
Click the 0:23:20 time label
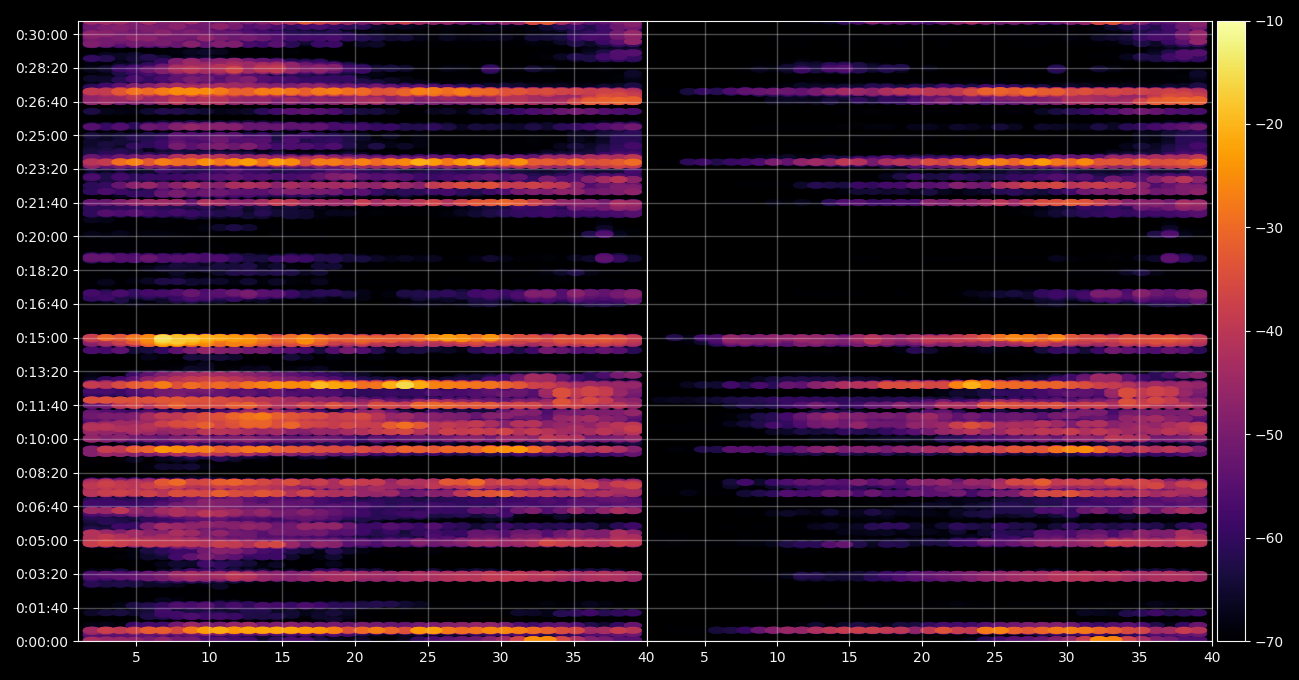tap(42, 169)
